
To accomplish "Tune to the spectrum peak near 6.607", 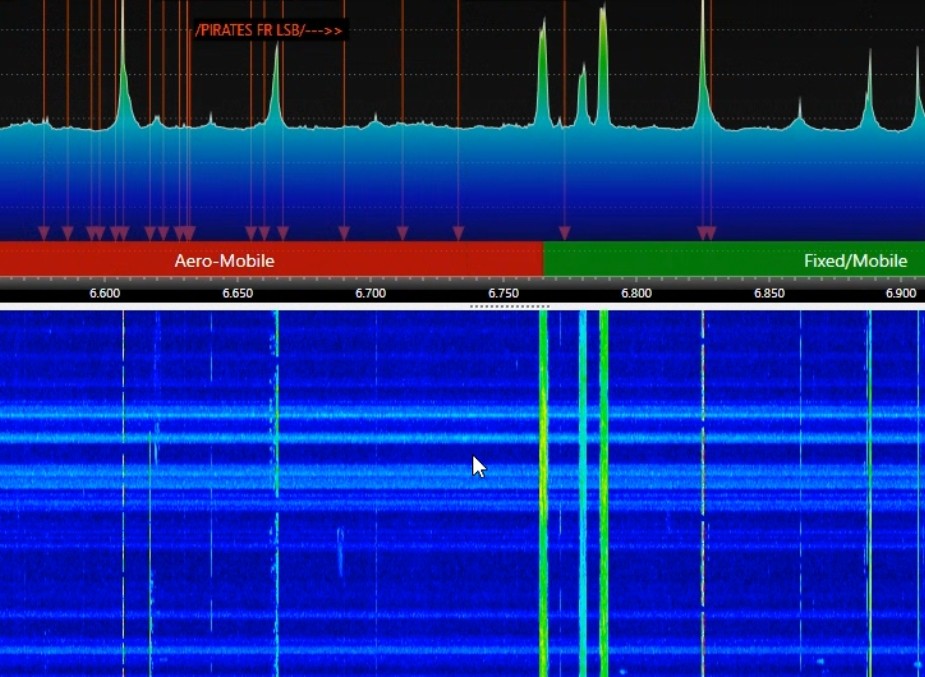I will click(x=123, y=71).
